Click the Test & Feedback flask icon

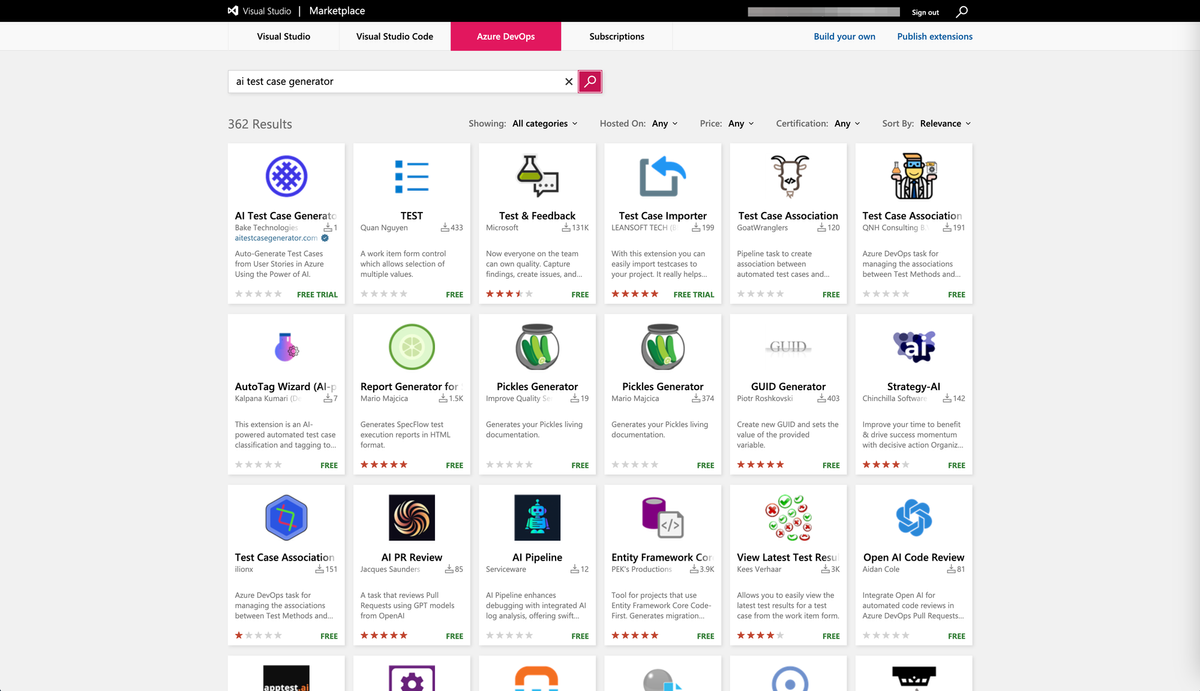tap(537, 176)
